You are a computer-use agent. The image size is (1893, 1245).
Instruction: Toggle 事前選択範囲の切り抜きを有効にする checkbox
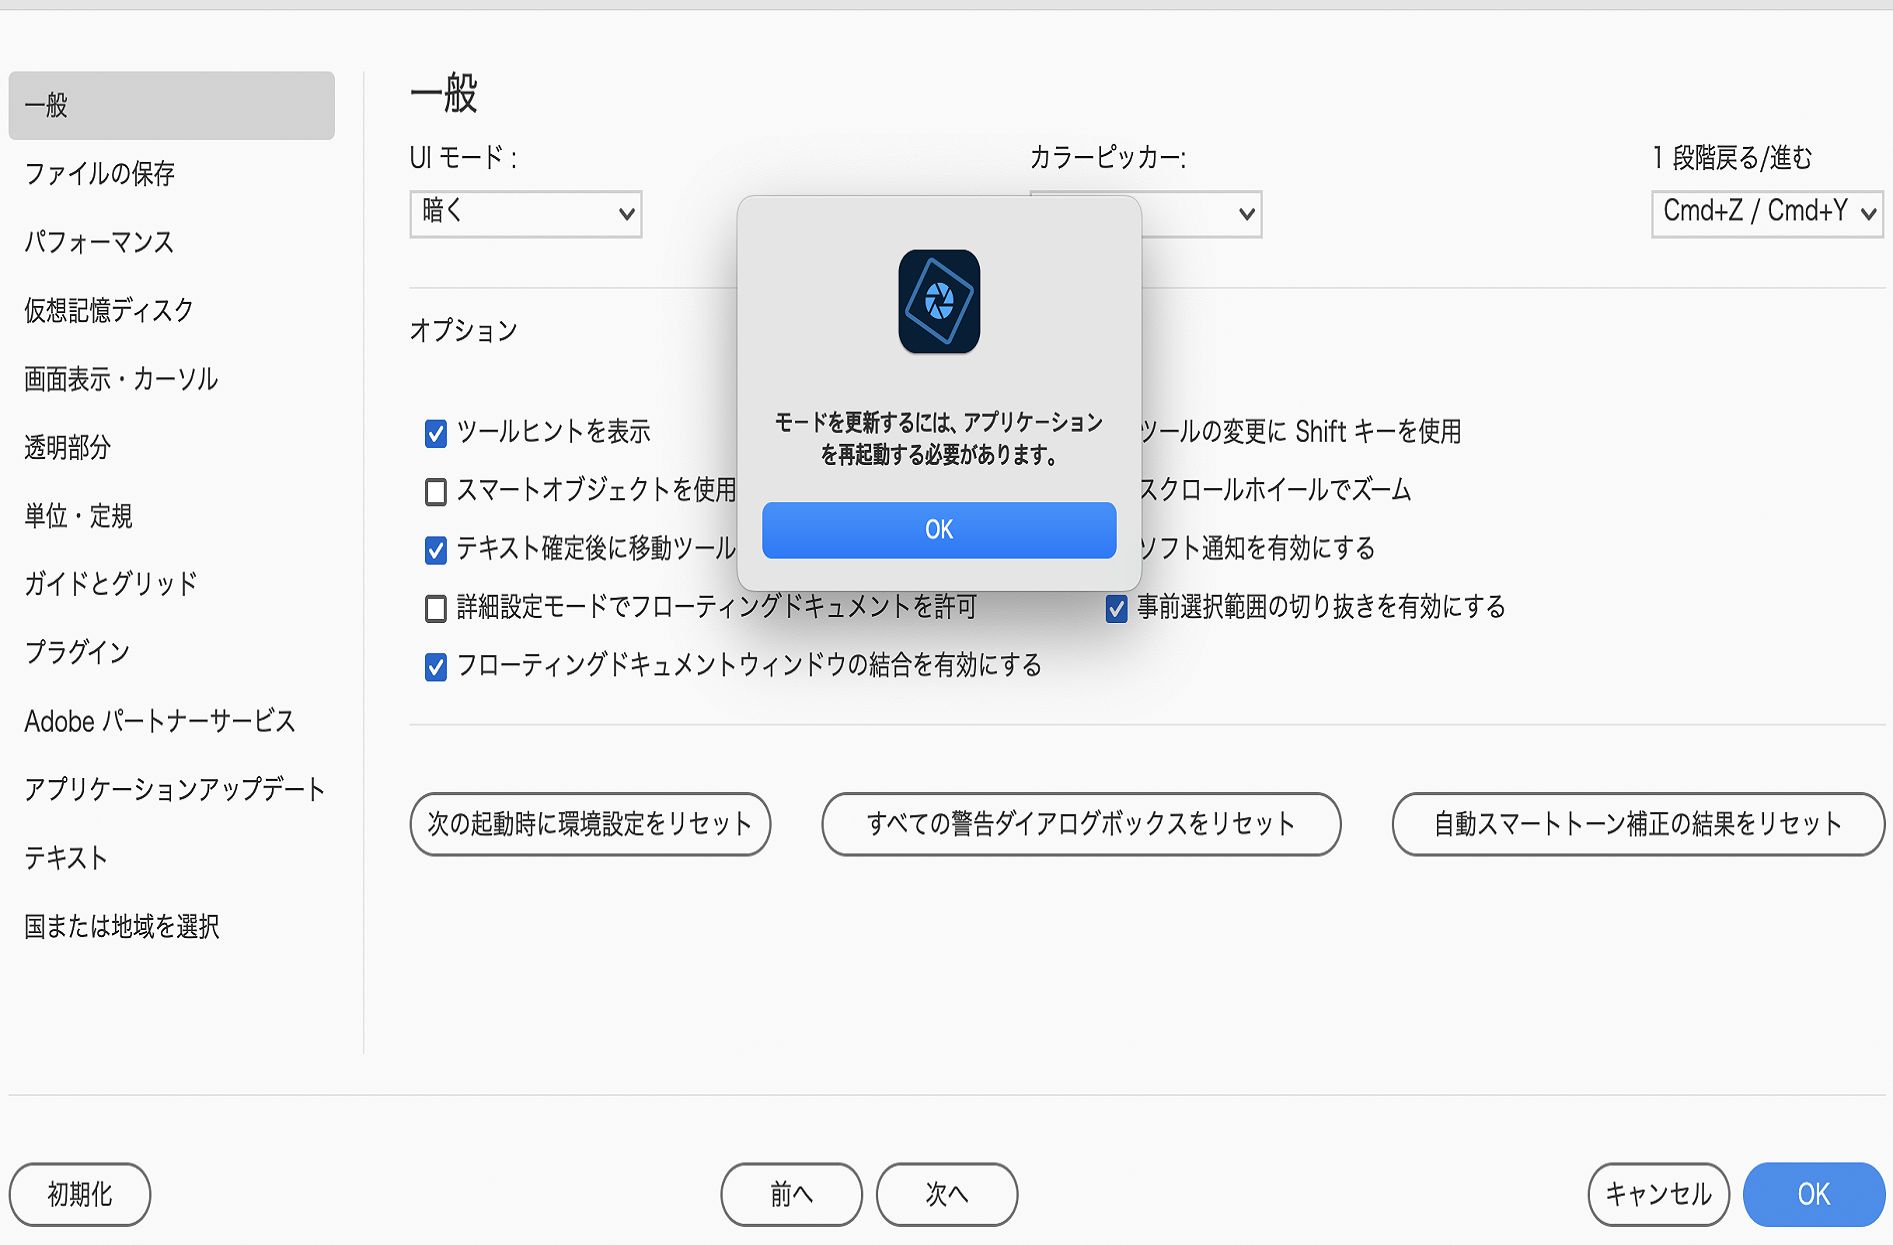(x=1117, y=608)
